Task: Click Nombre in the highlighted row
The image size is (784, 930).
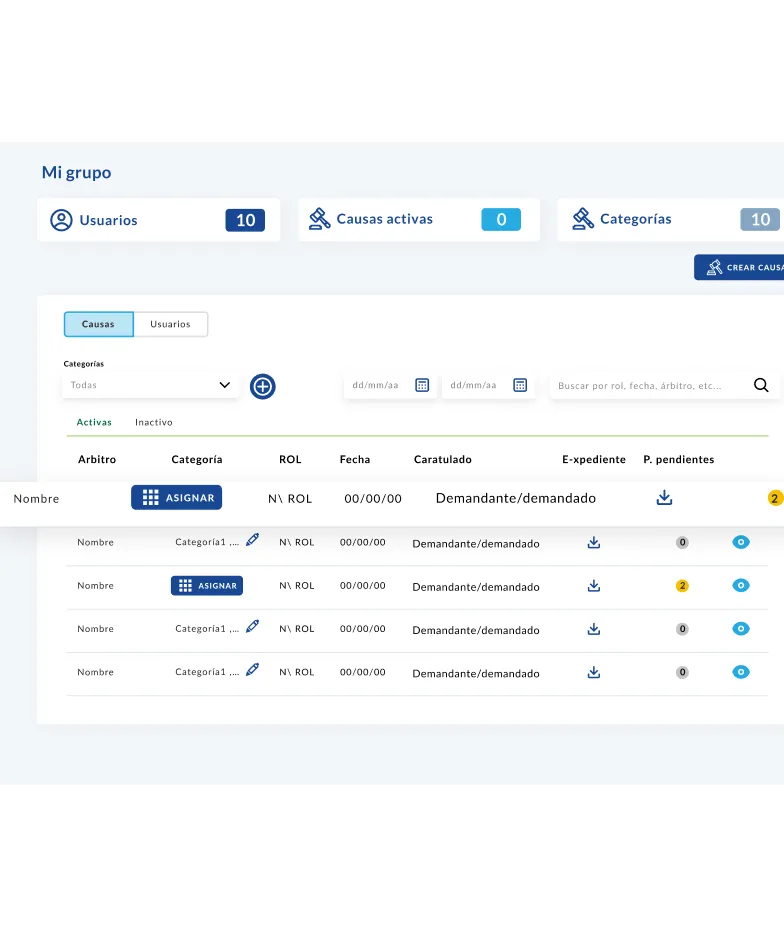Action: click(x=36, y=499)
